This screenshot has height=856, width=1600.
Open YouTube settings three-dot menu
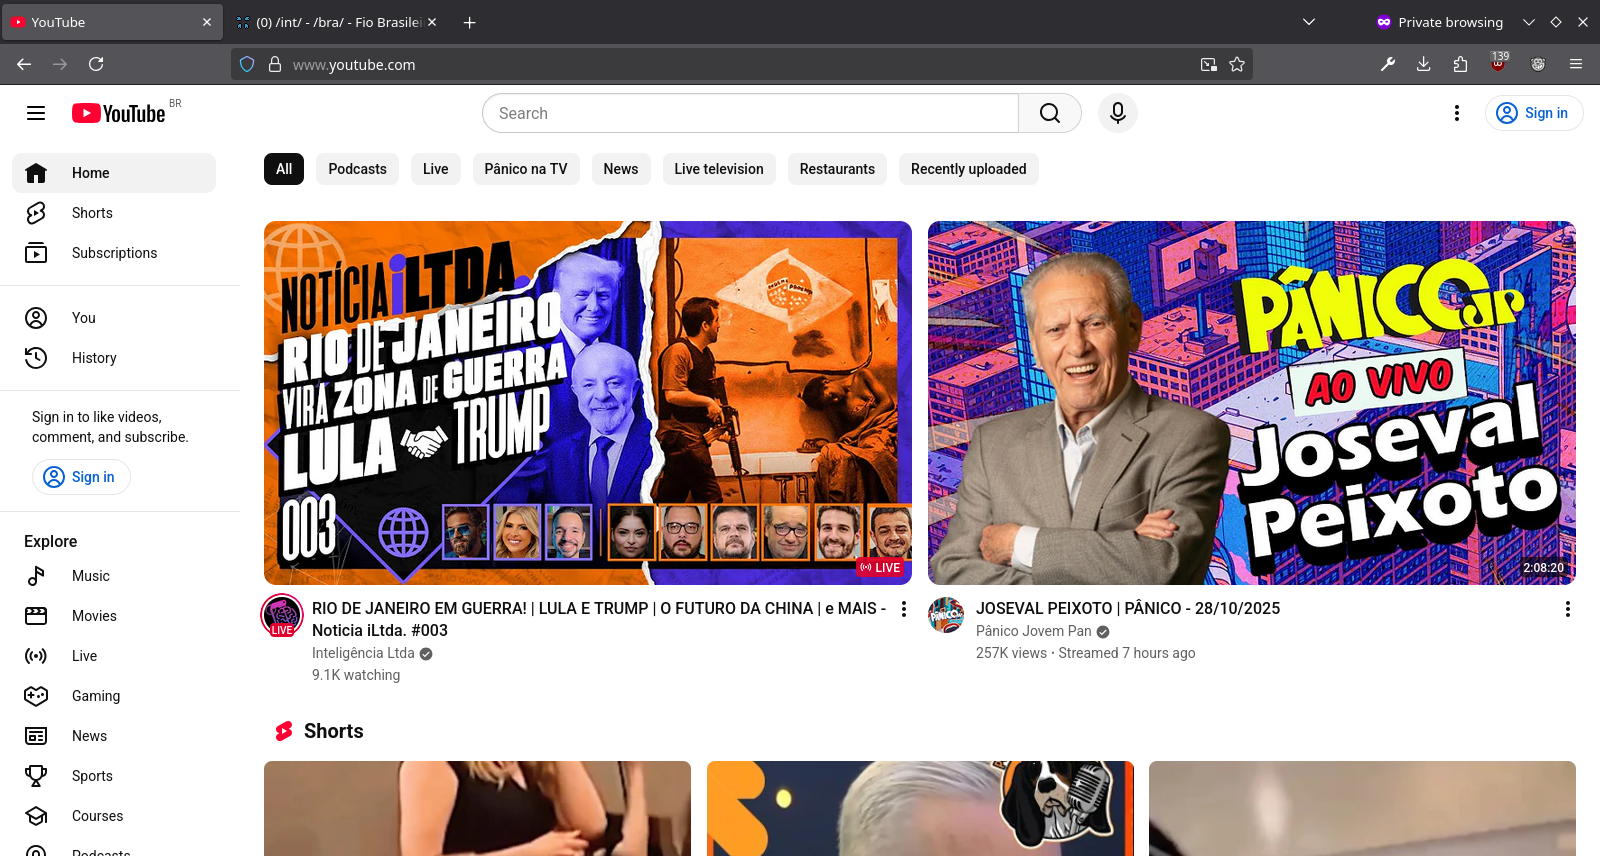[1457, 113]
